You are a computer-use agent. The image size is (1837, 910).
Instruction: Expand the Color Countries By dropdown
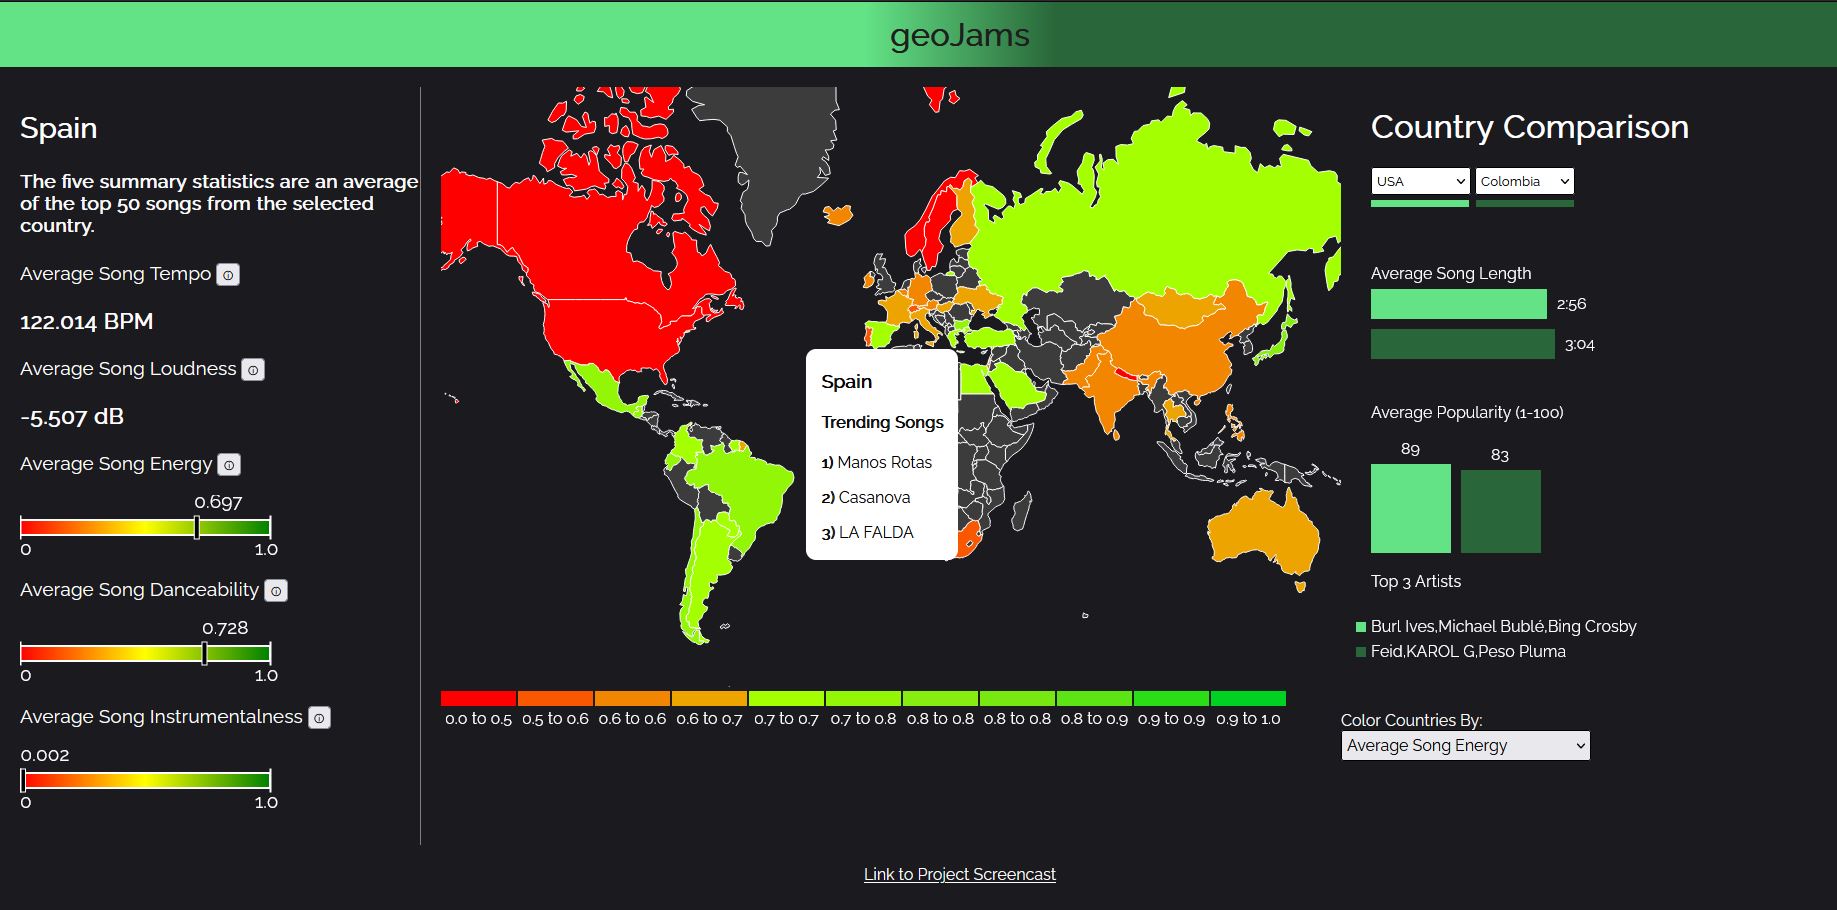click(x=1464, y=746)
